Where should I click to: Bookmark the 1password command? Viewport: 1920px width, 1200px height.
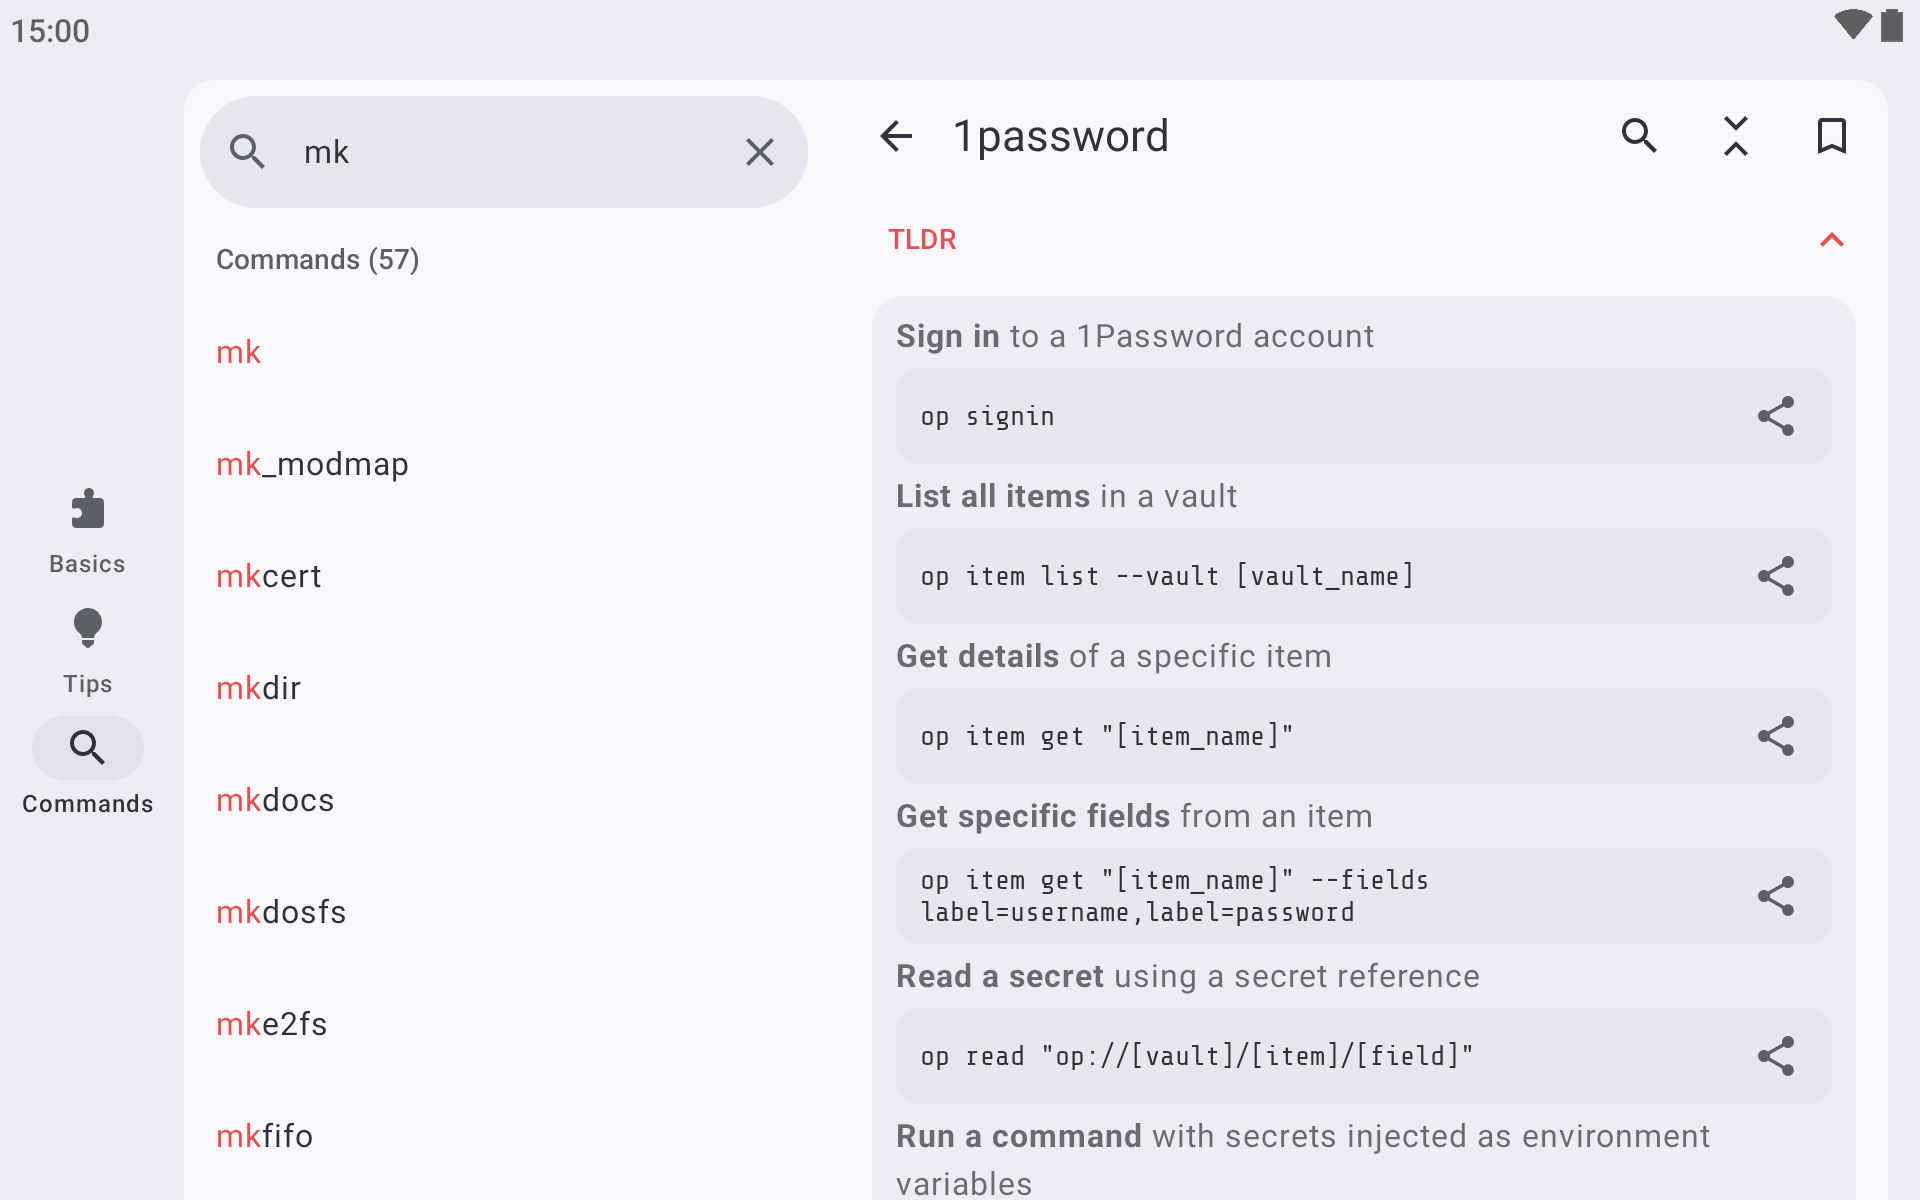coord(1832,136)
